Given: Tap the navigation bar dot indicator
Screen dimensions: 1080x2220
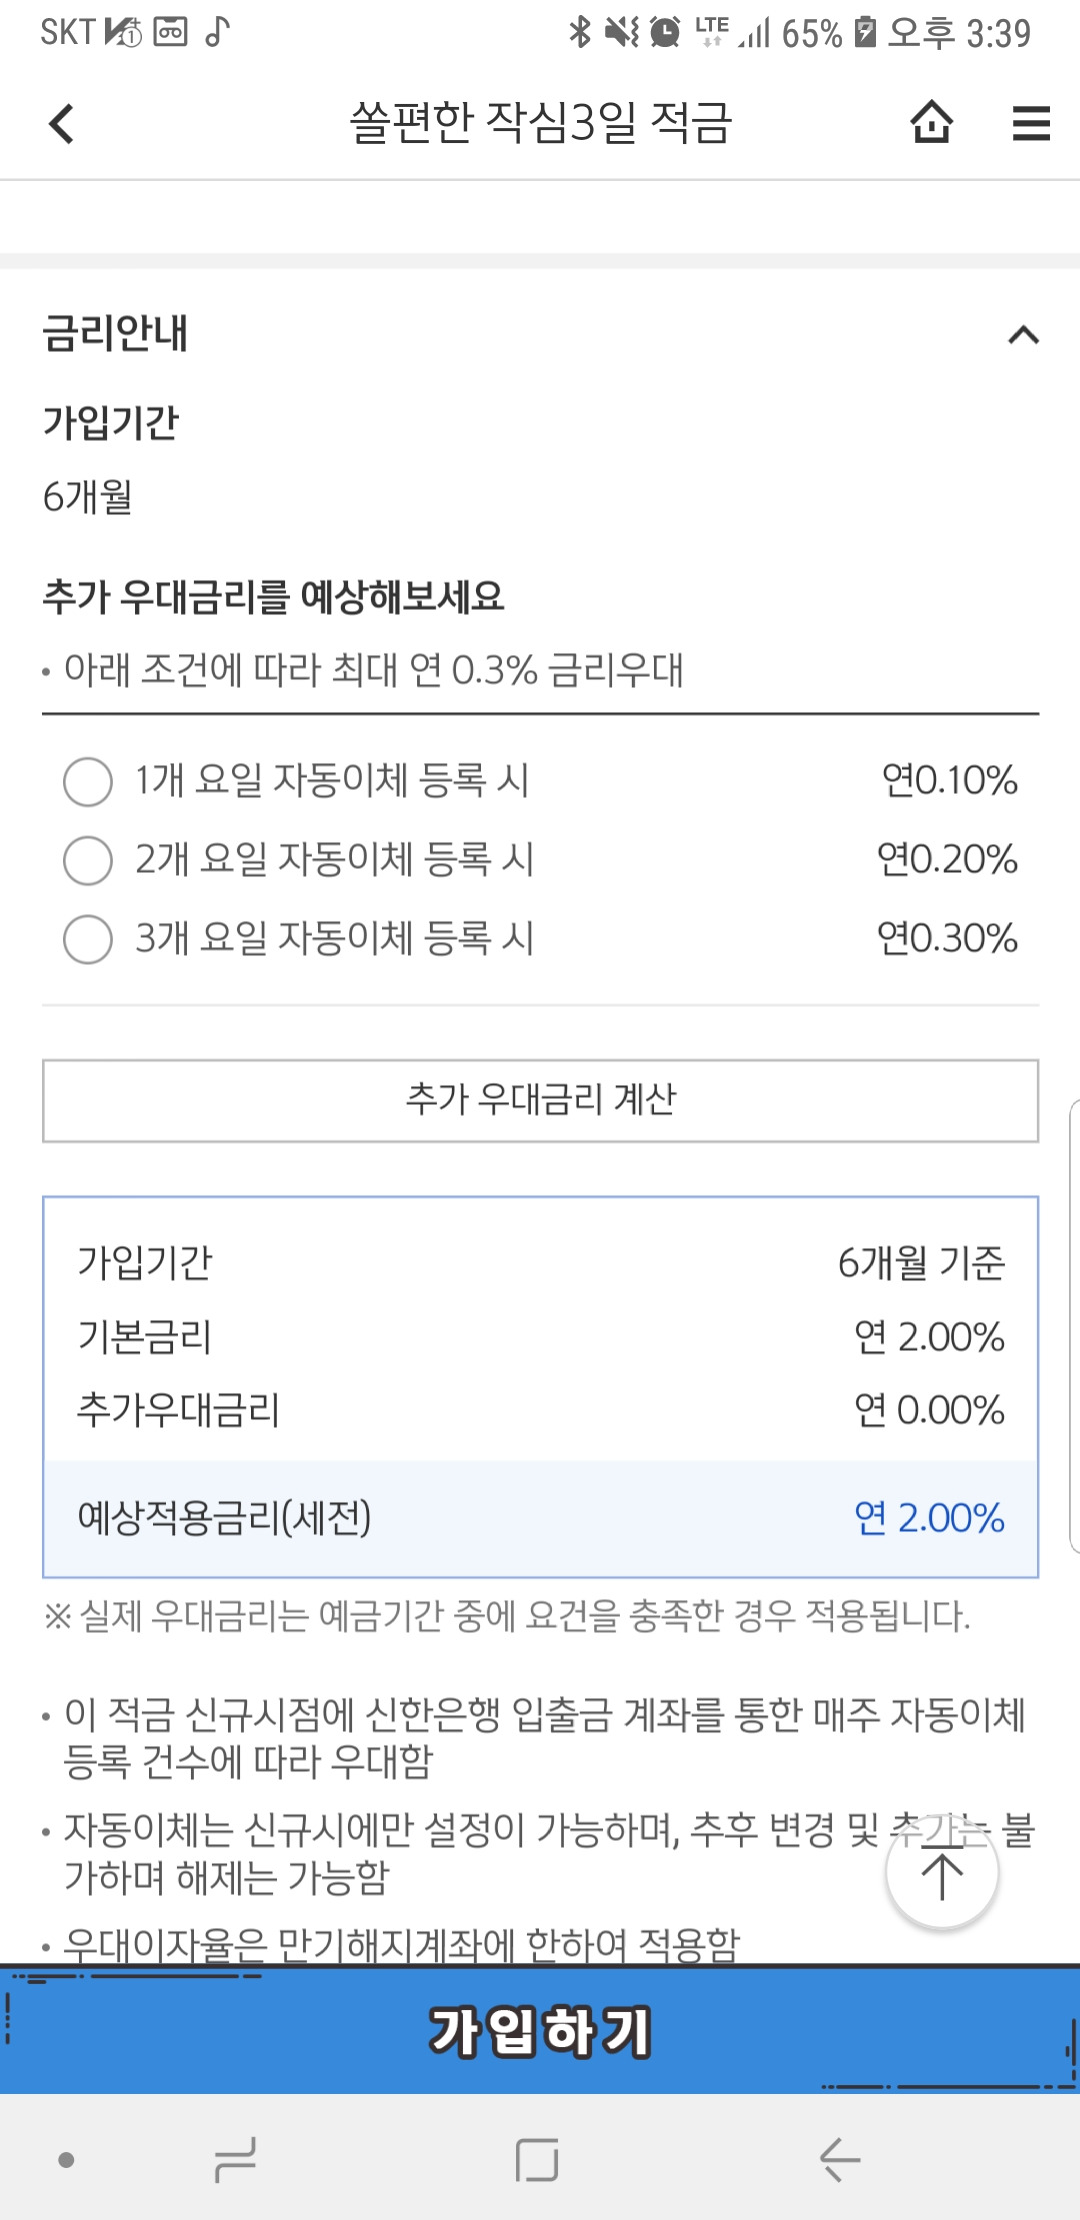Looking at the screenshot, I should click(67, 2158).
